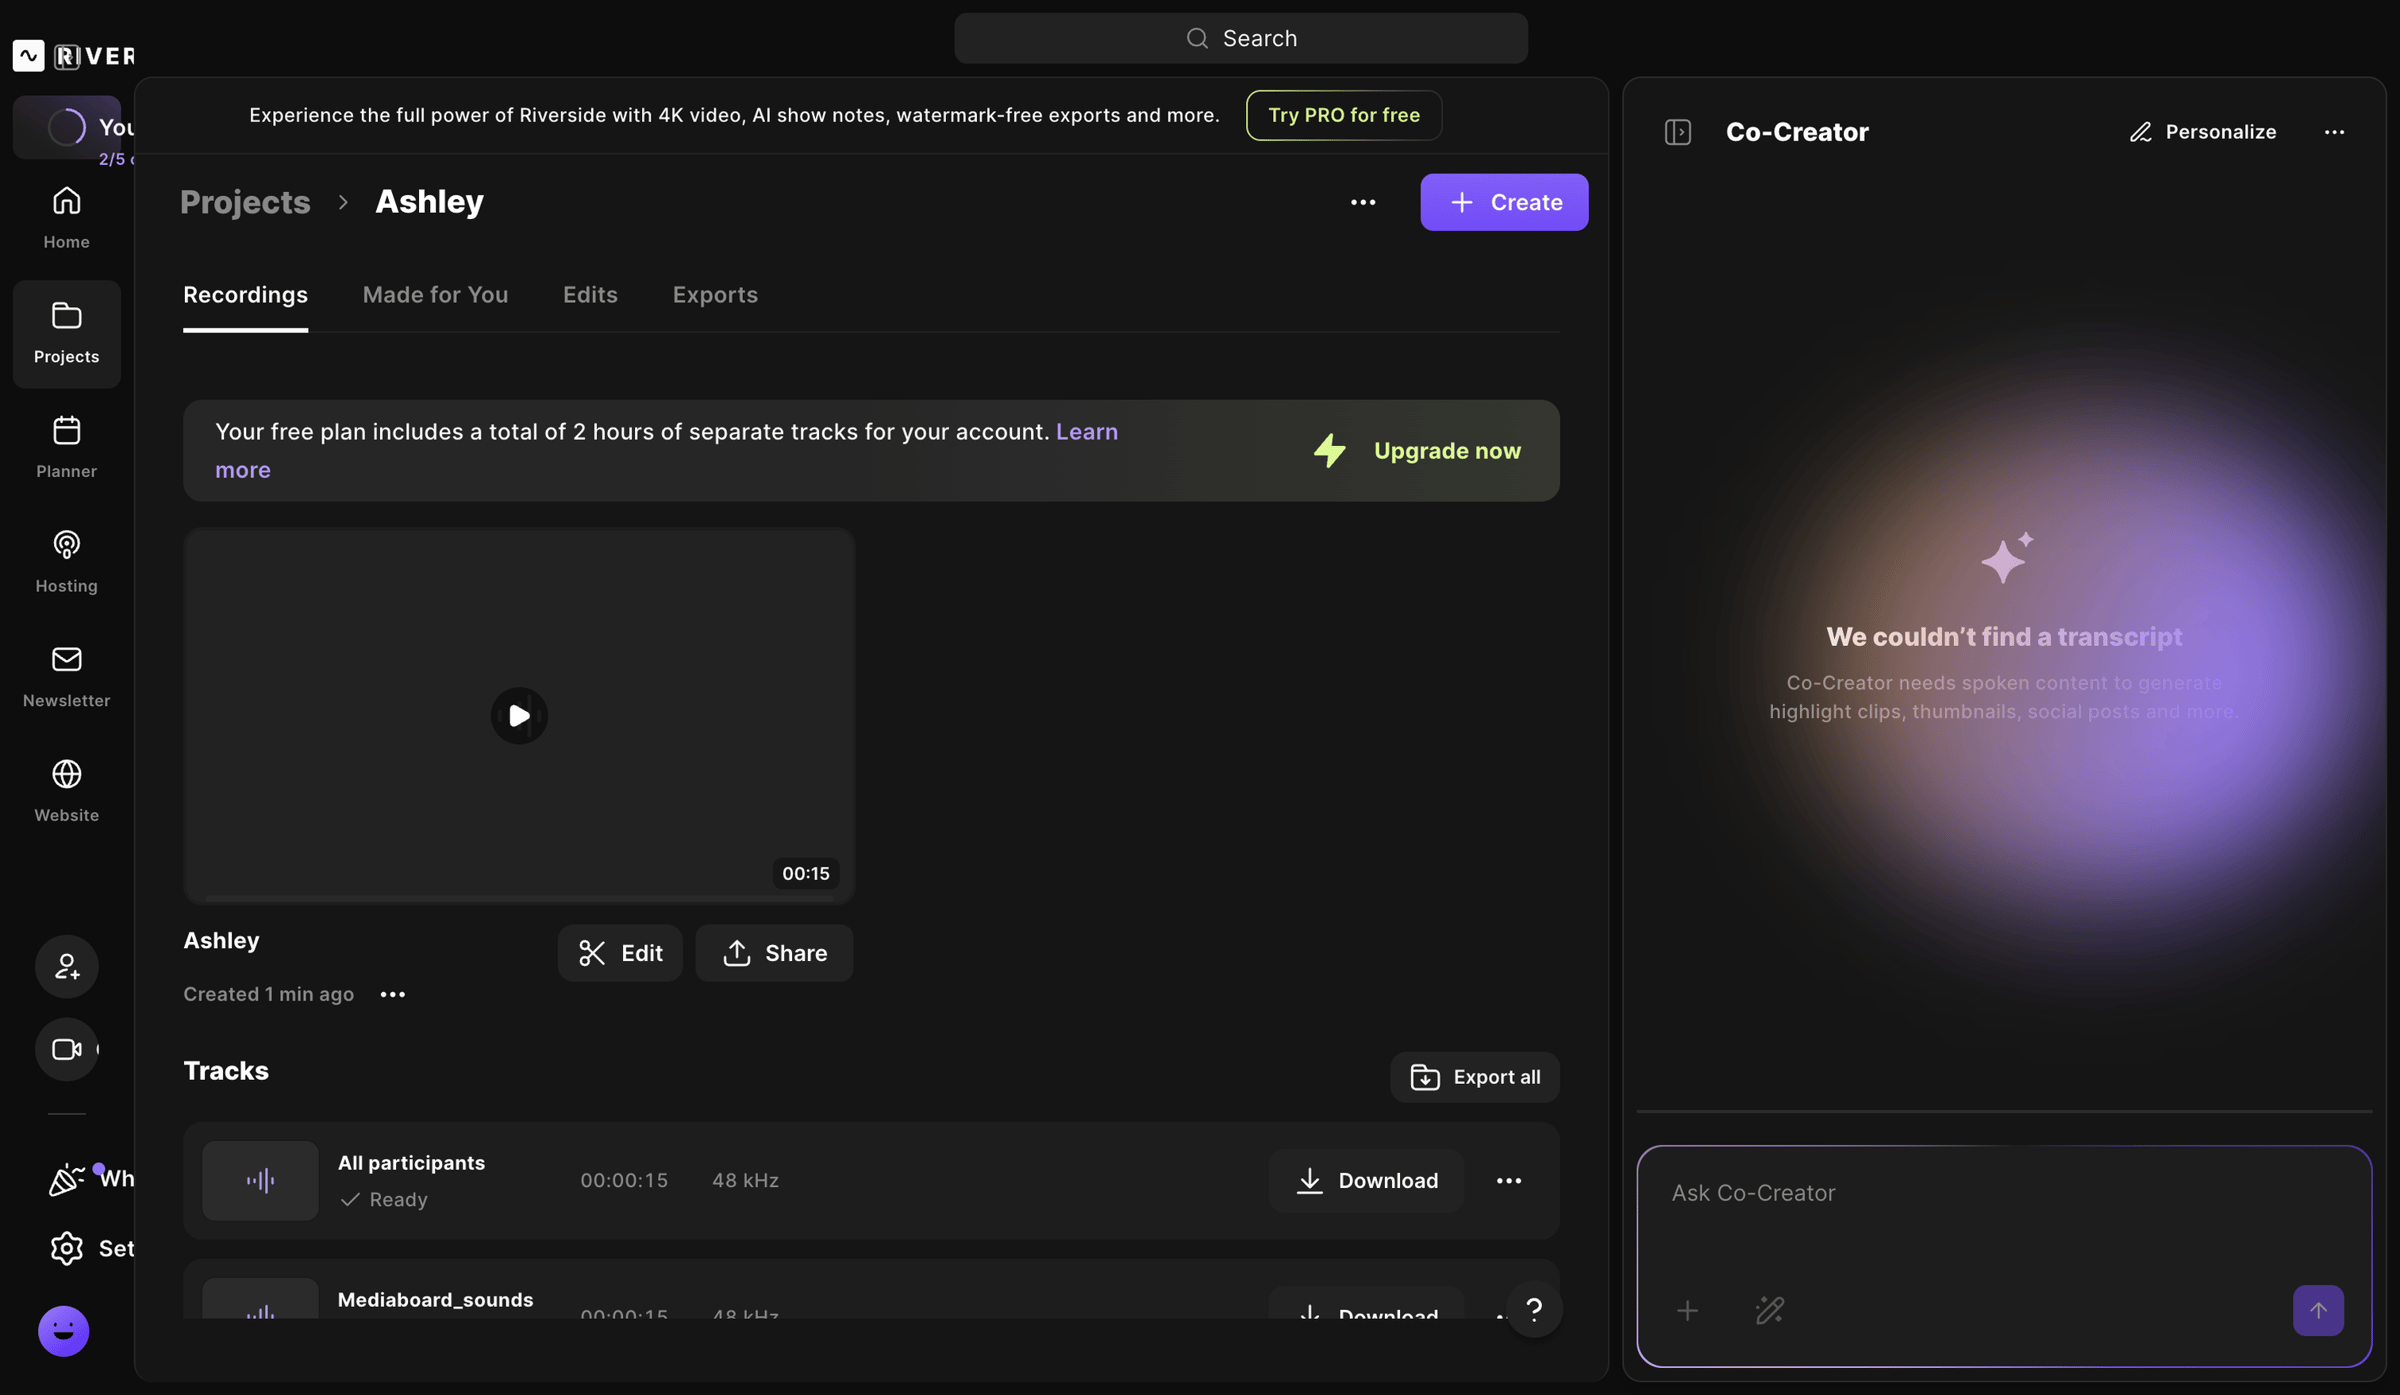Click the All participants track name
Screen dimensions: 2400x1395
411,1163
